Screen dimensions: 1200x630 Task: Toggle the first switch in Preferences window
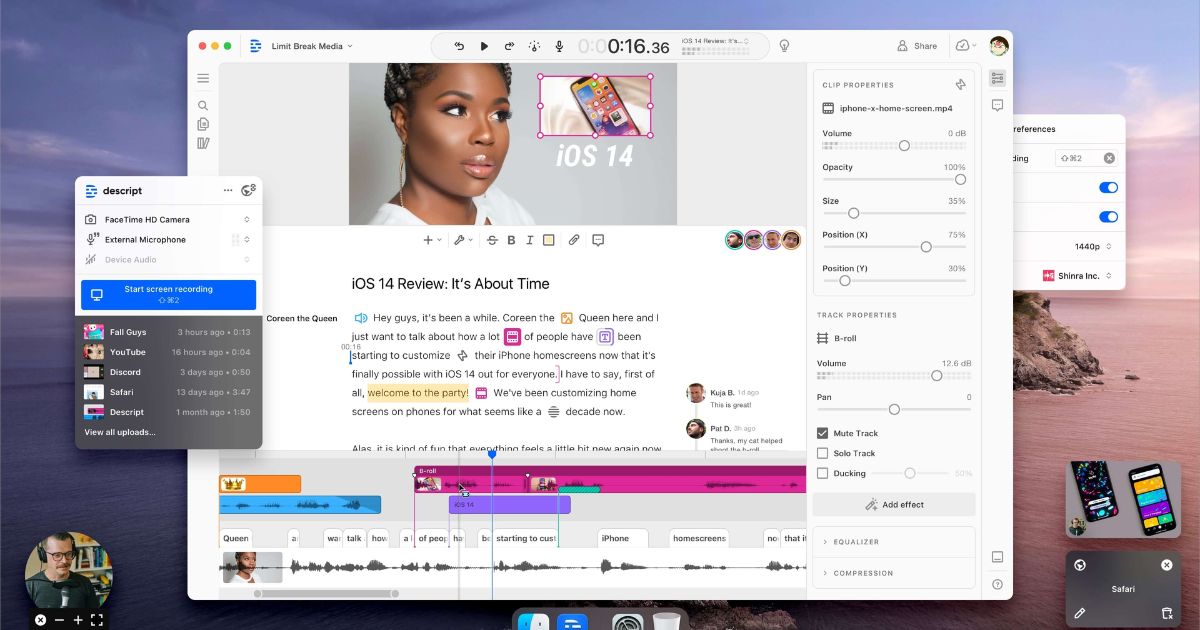click(x=1108, y=187)
